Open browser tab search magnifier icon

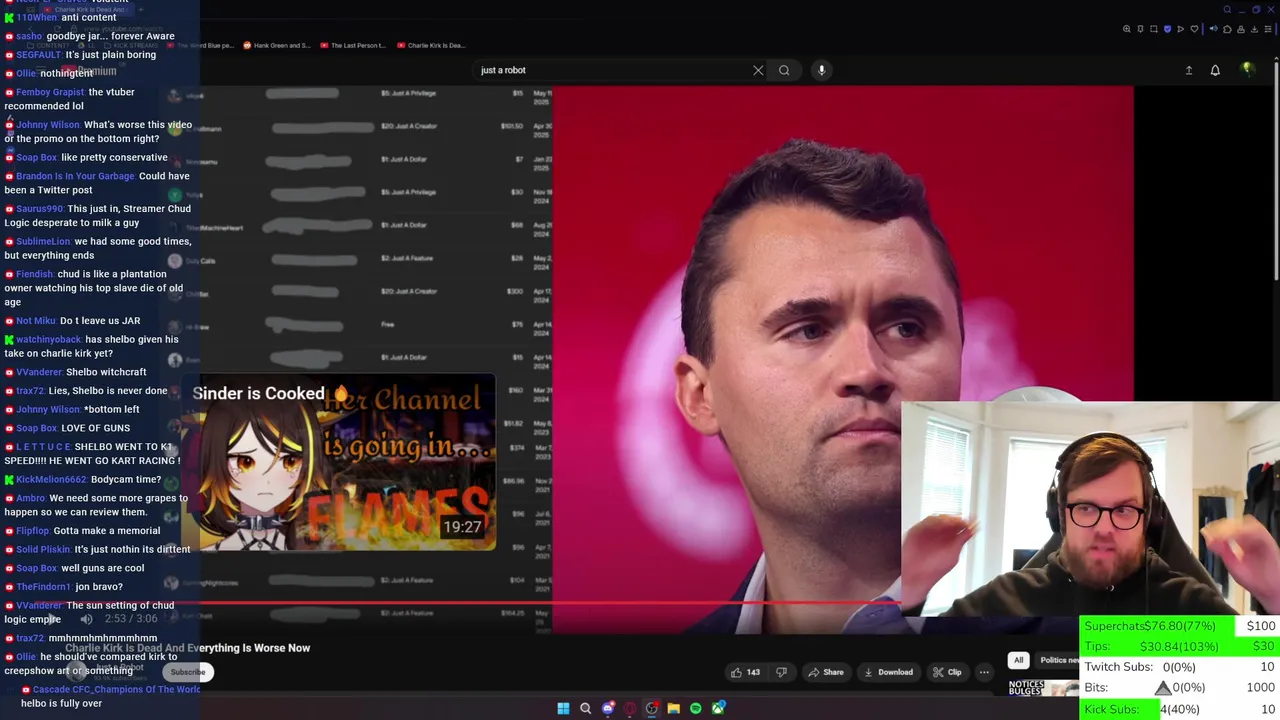pos(1227,9)
